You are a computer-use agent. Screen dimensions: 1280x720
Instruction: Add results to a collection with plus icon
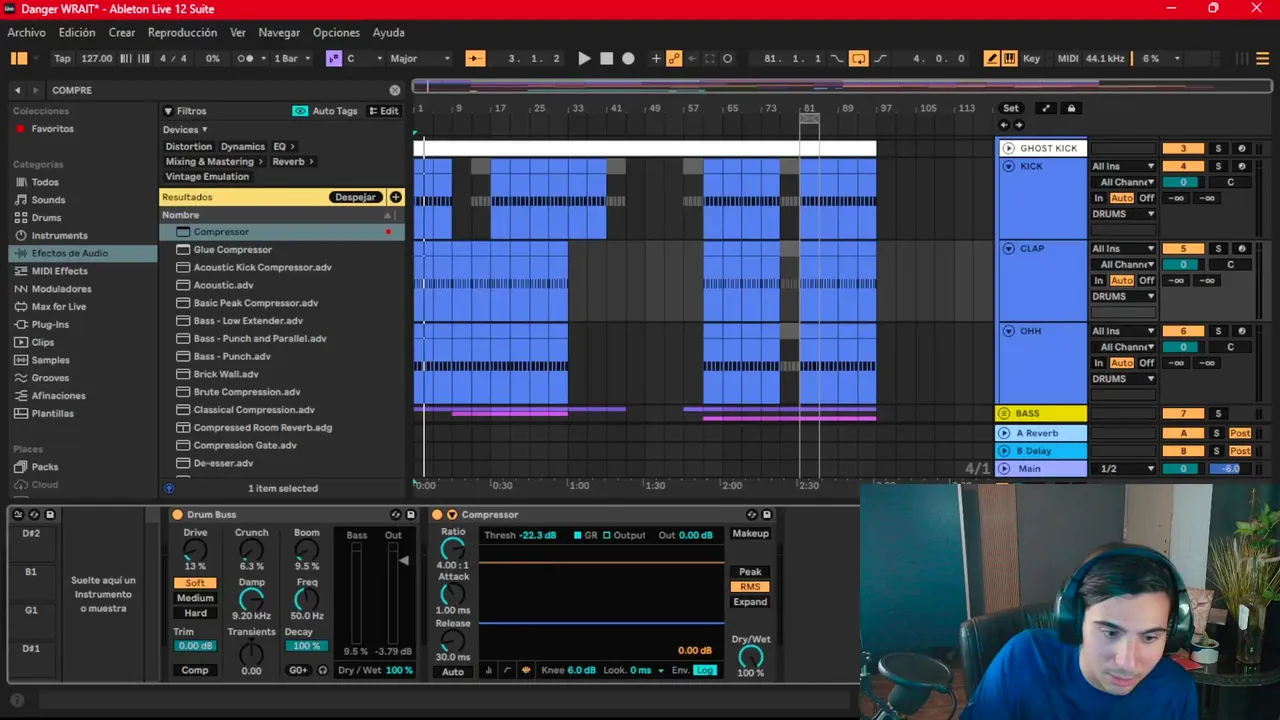pos(396,197)
